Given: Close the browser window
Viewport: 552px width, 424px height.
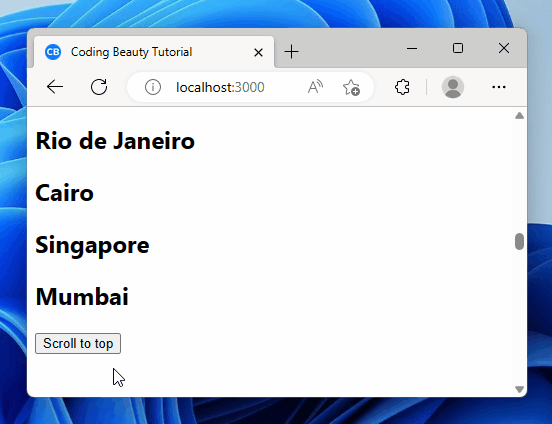Looking at the screenshot, I should point(504,48).
